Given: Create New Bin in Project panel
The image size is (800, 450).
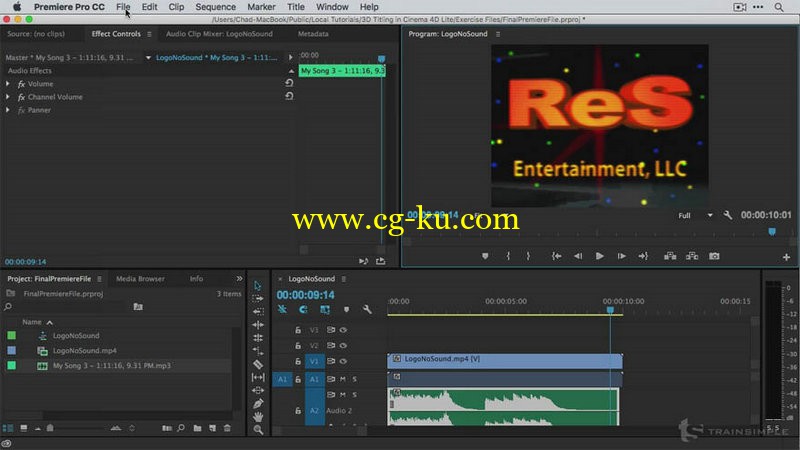Looking at the screenshot, I should [197, 428].
